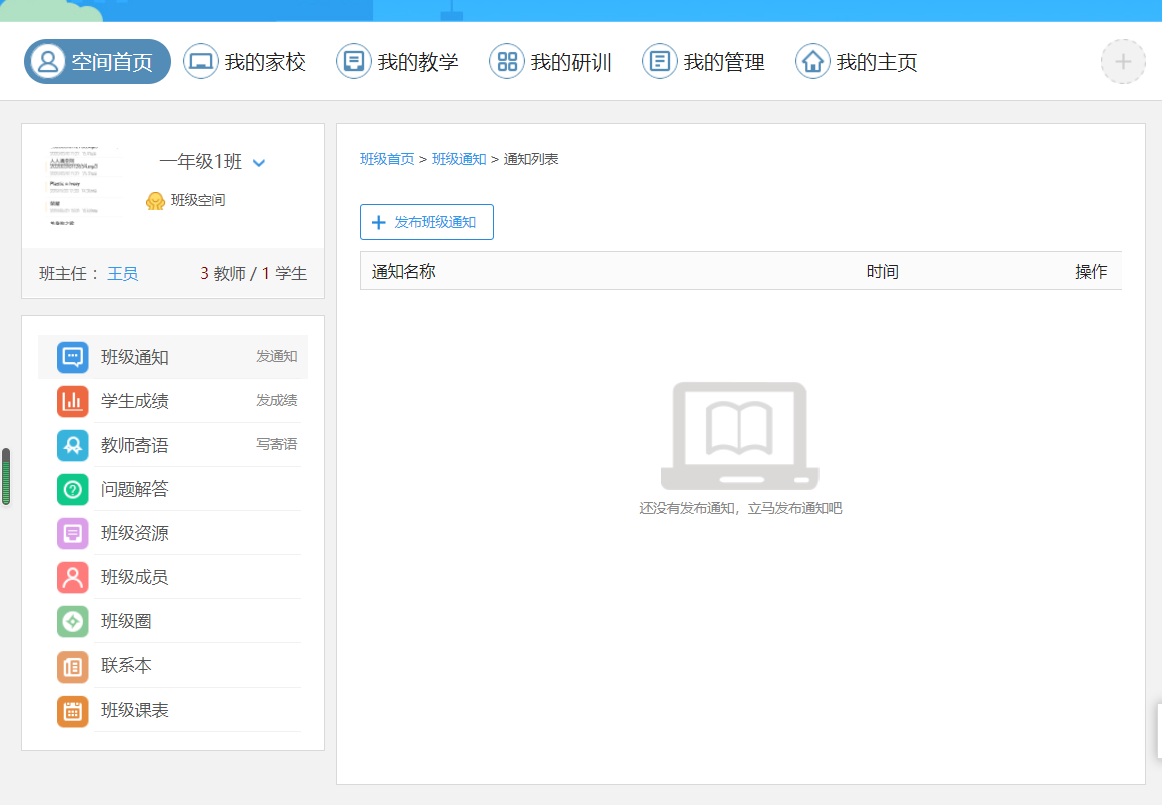Open the head teacher 王员 link
Screen dimensions: 1162x805
(123, 273)
